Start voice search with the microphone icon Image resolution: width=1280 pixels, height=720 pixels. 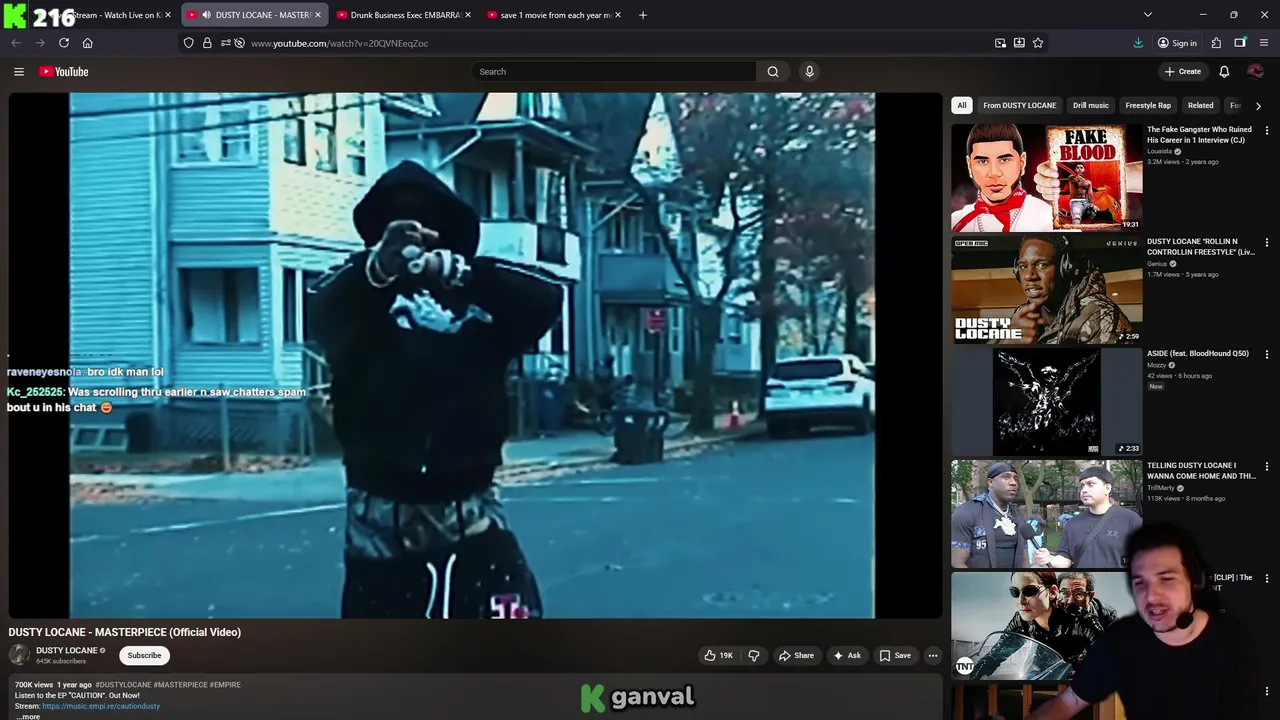pos(809,71)
